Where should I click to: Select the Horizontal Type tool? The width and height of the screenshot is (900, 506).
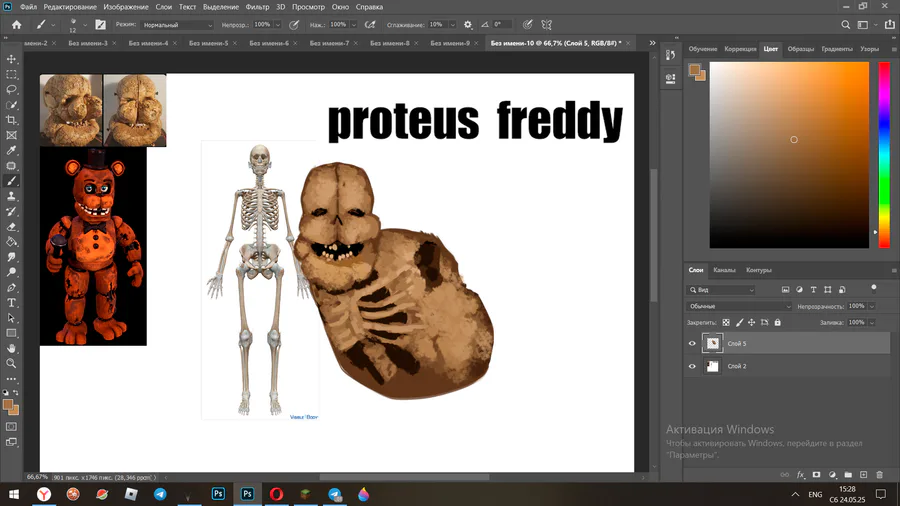[x=11, y=302]
